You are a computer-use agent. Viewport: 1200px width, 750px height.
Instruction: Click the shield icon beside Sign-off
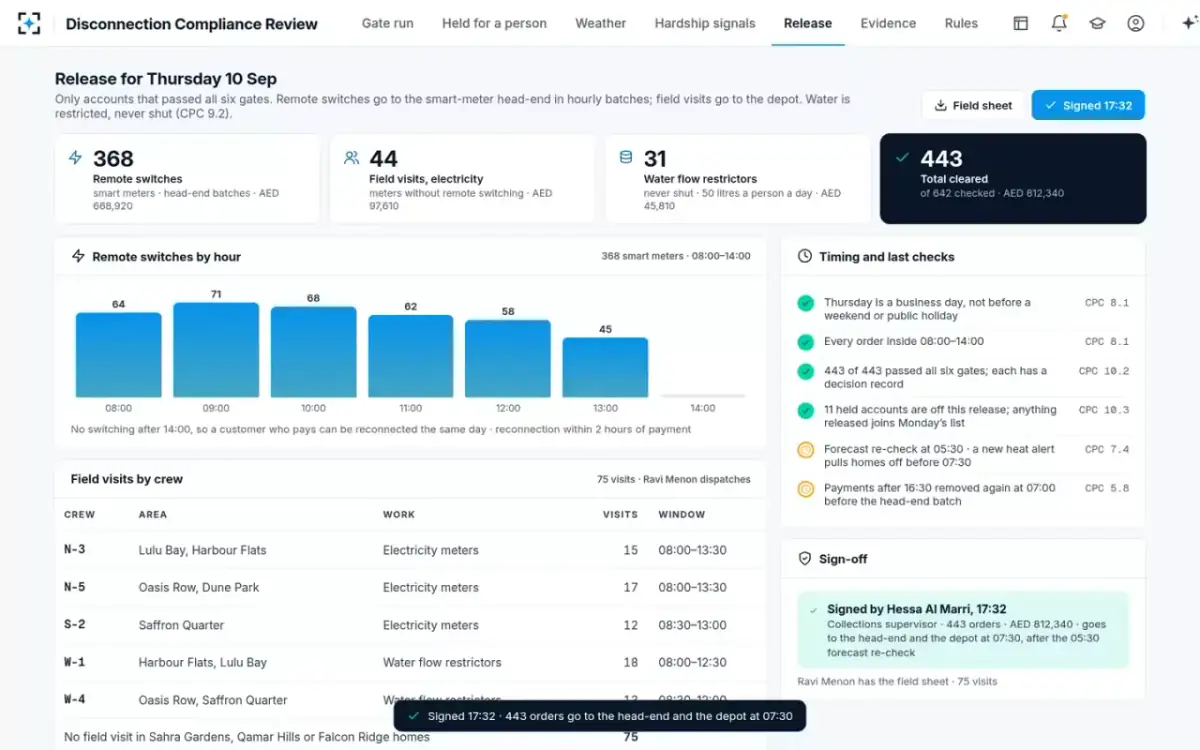coord(804,559)
